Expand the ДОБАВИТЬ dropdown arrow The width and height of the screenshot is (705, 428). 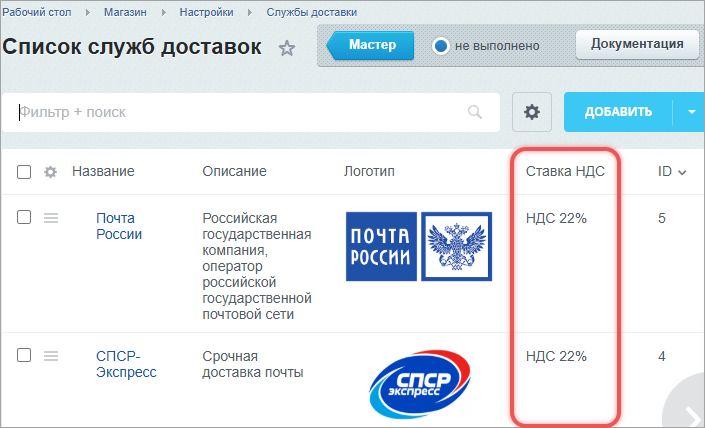coord(691,112)
